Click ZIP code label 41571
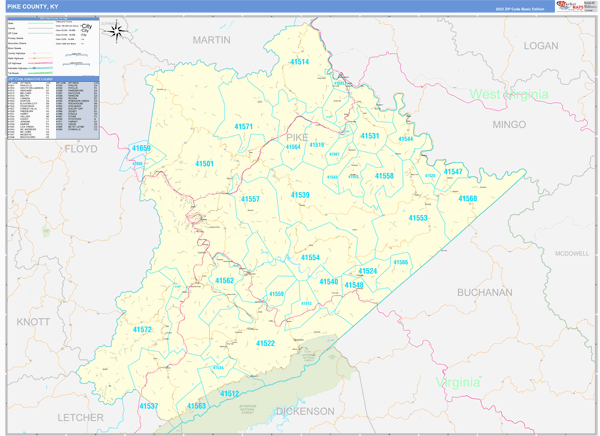The image size is (600, 436). (243, 126)
